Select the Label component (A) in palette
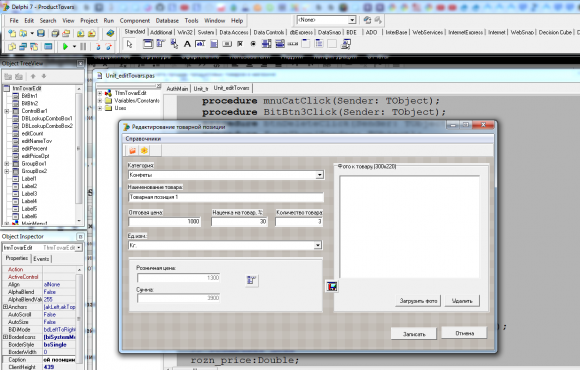The image size is (580, 370). 187,44
